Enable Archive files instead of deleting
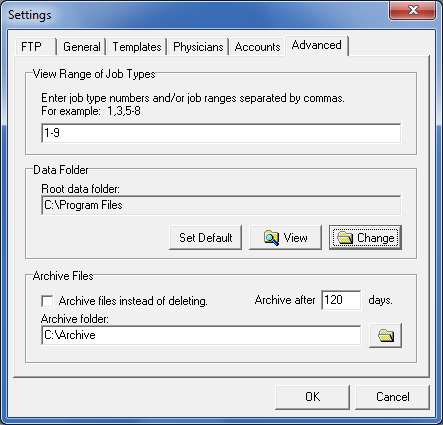 [47, 301]
